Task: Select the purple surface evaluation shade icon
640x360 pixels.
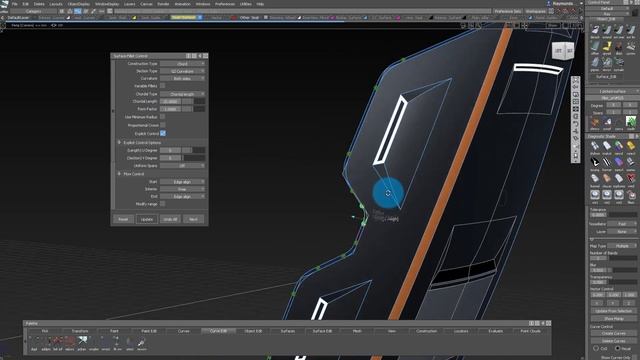Action: tap(619, 163)
